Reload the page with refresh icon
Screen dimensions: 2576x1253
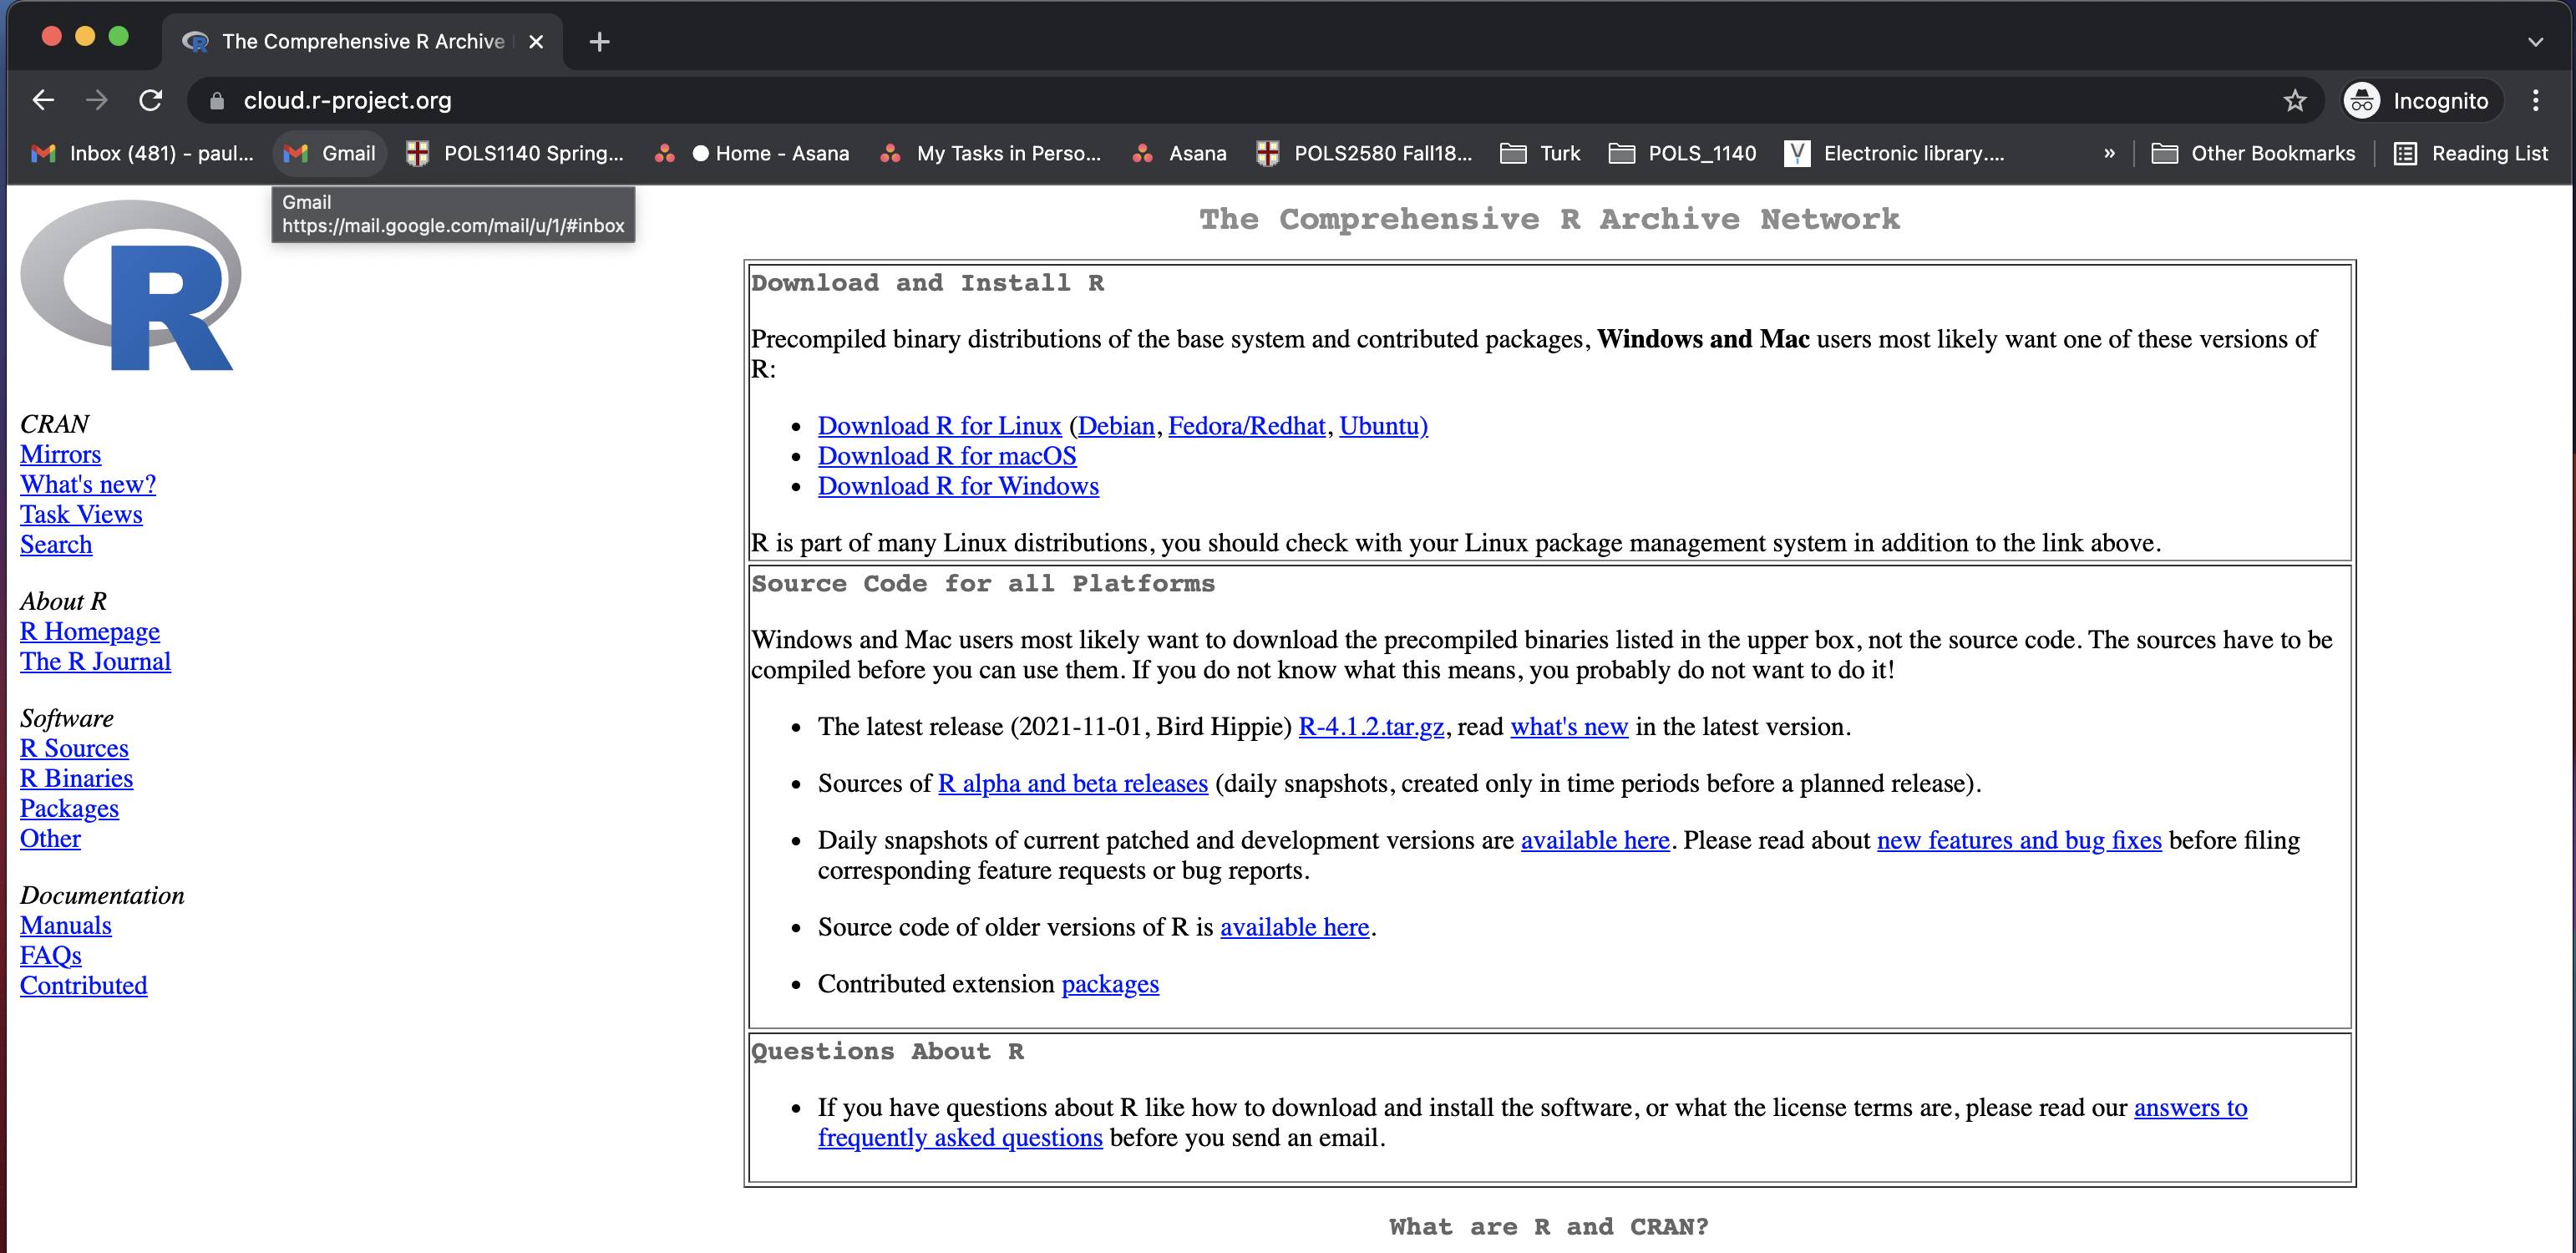click(151, 100)
